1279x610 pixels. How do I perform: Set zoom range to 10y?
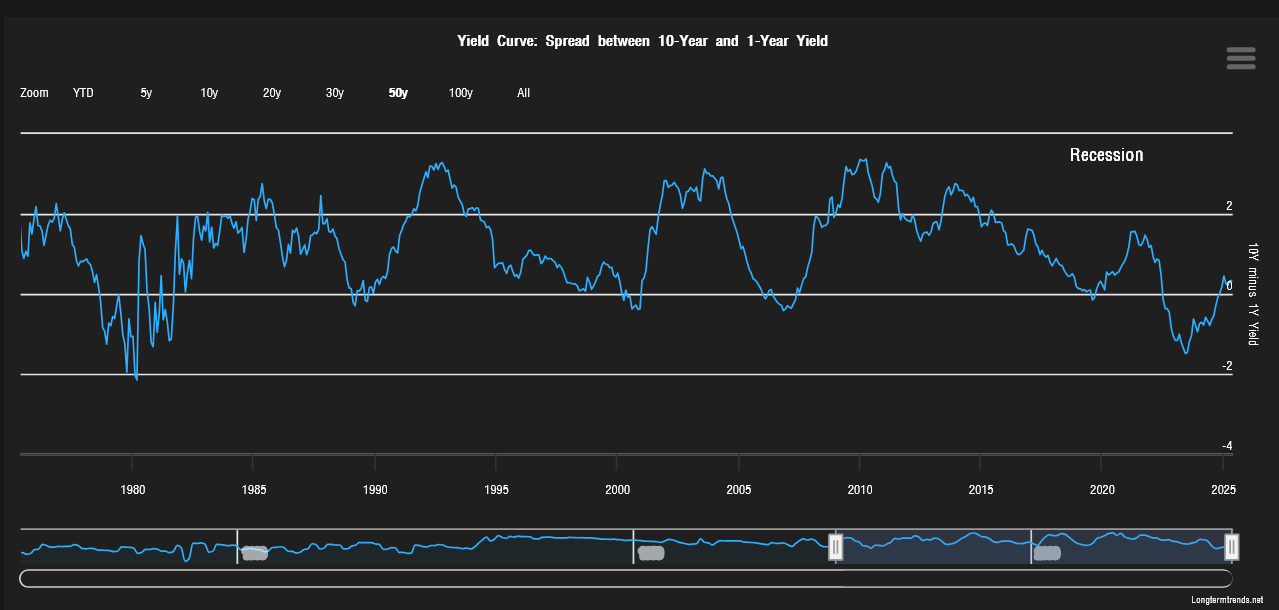209,93
